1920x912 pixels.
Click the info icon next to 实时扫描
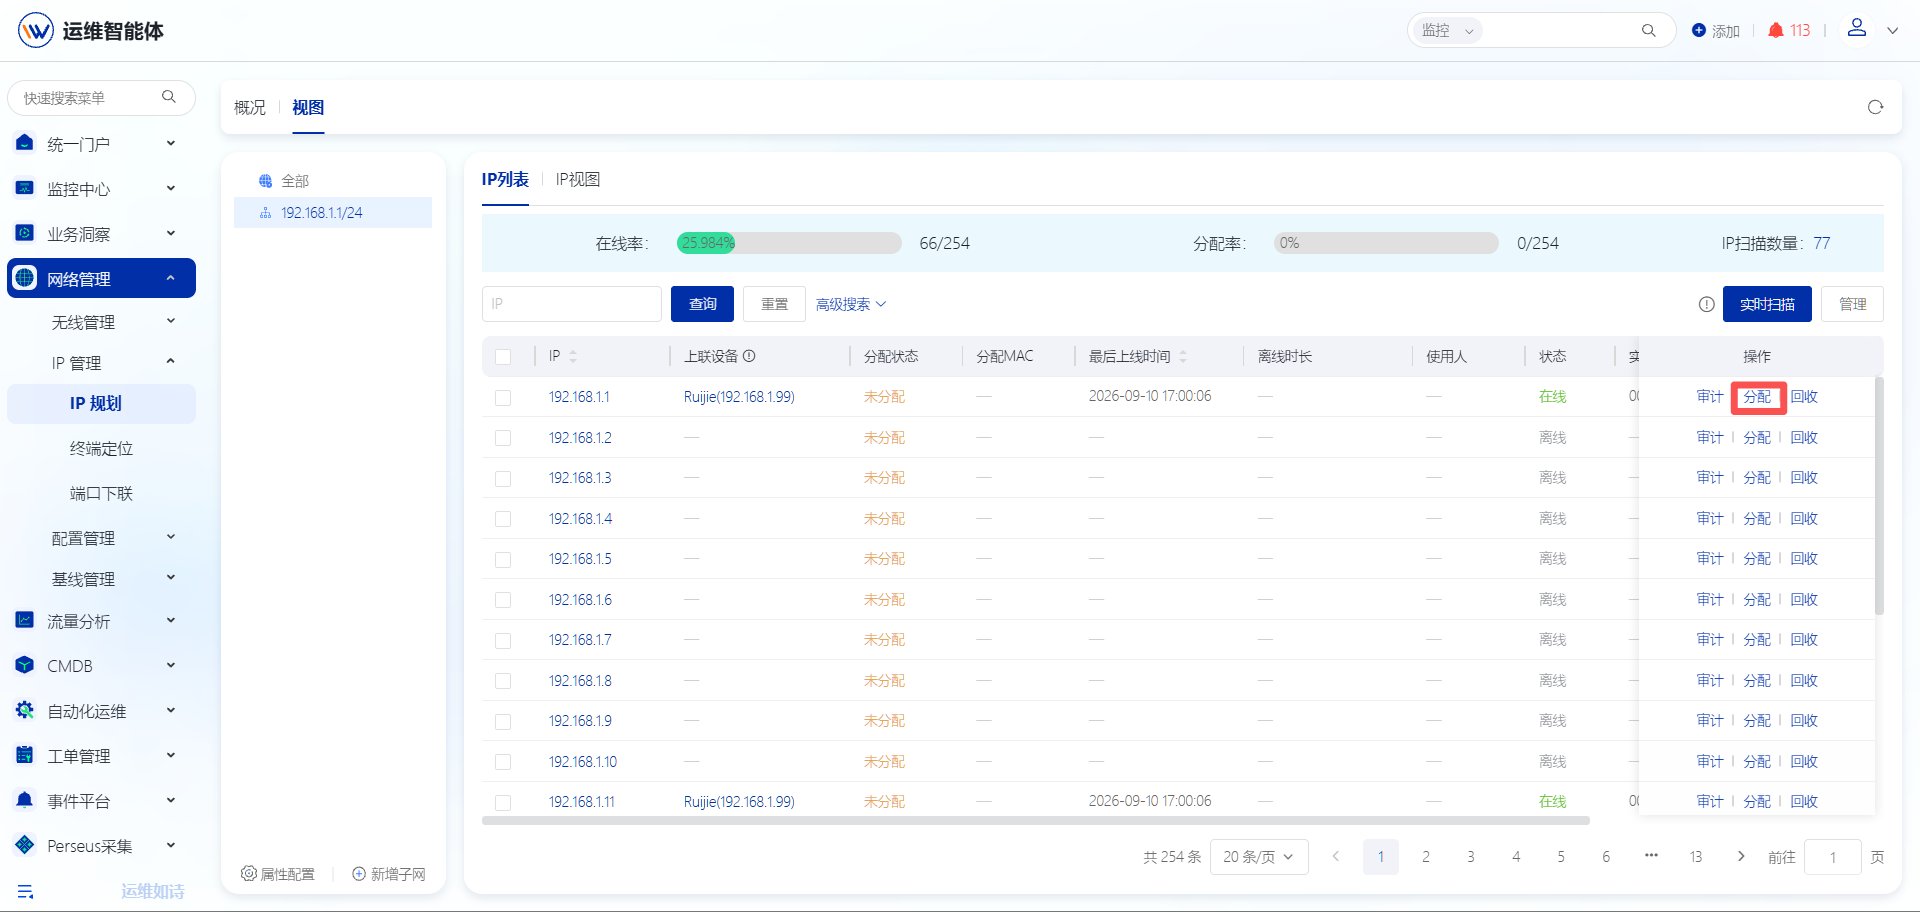pyautogui.click(x=1706, y=304)
